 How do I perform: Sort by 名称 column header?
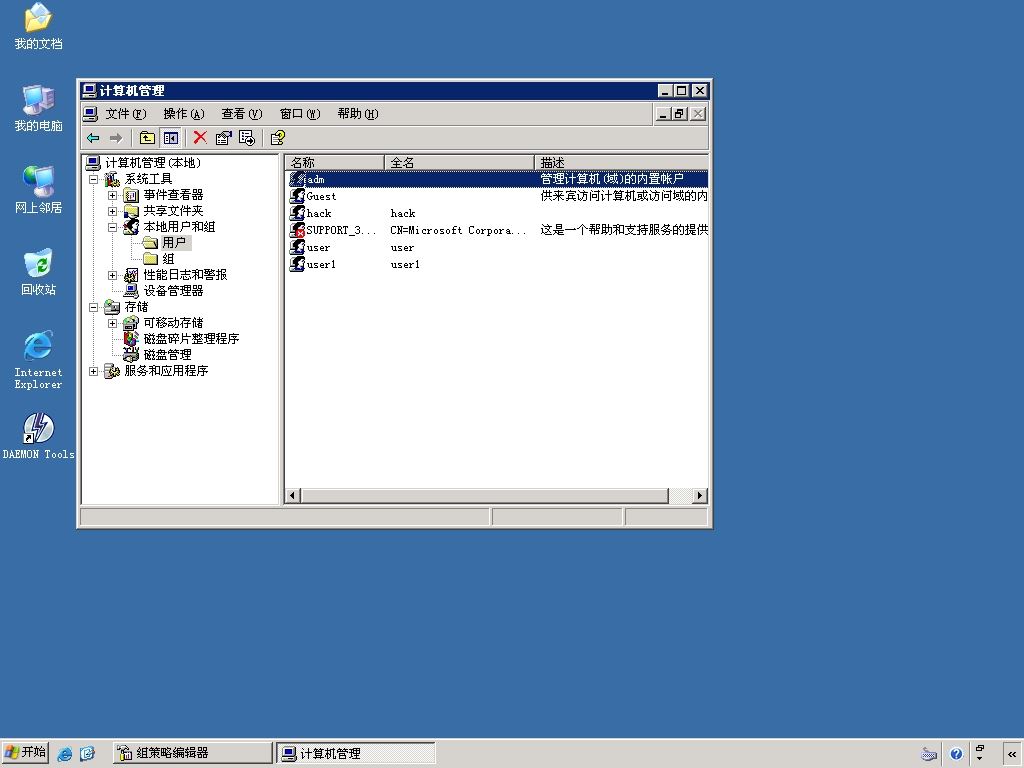pos(335,163)
